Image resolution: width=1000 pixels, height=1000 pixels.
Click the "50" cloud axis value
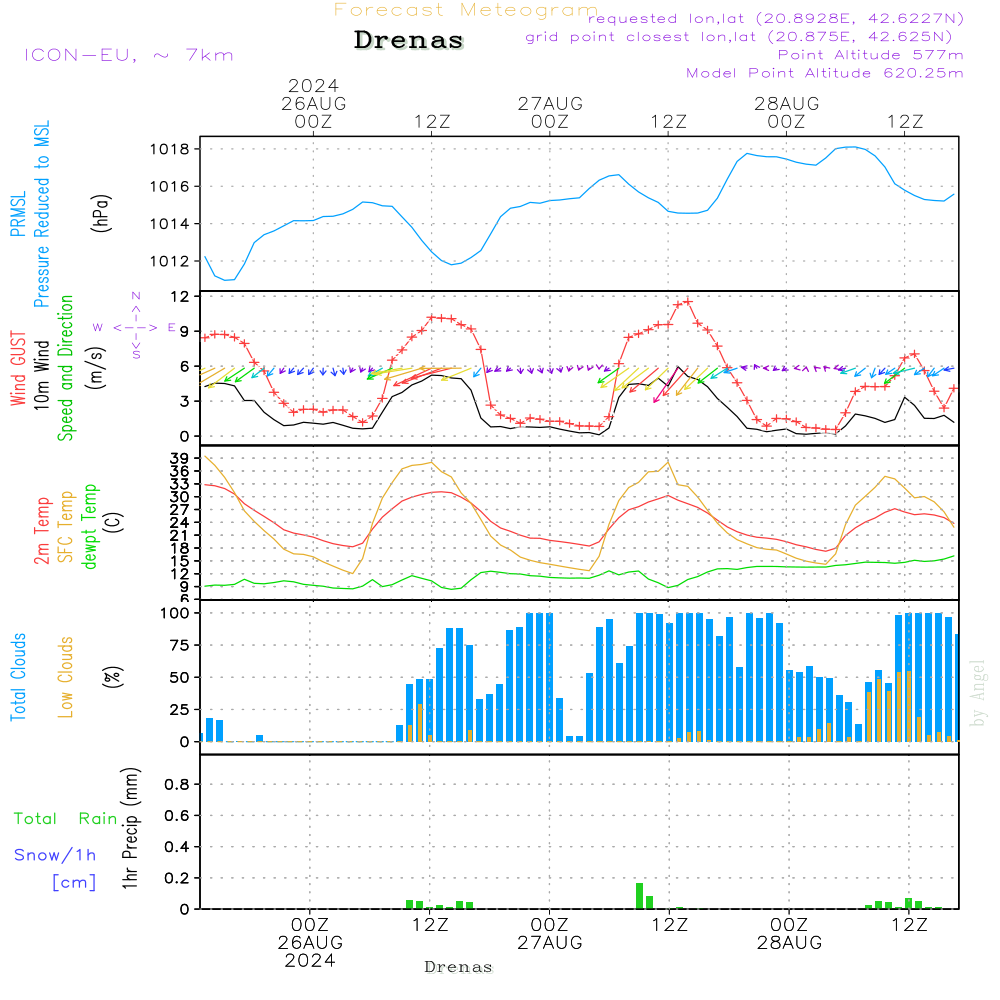click(x=180, y=677)
